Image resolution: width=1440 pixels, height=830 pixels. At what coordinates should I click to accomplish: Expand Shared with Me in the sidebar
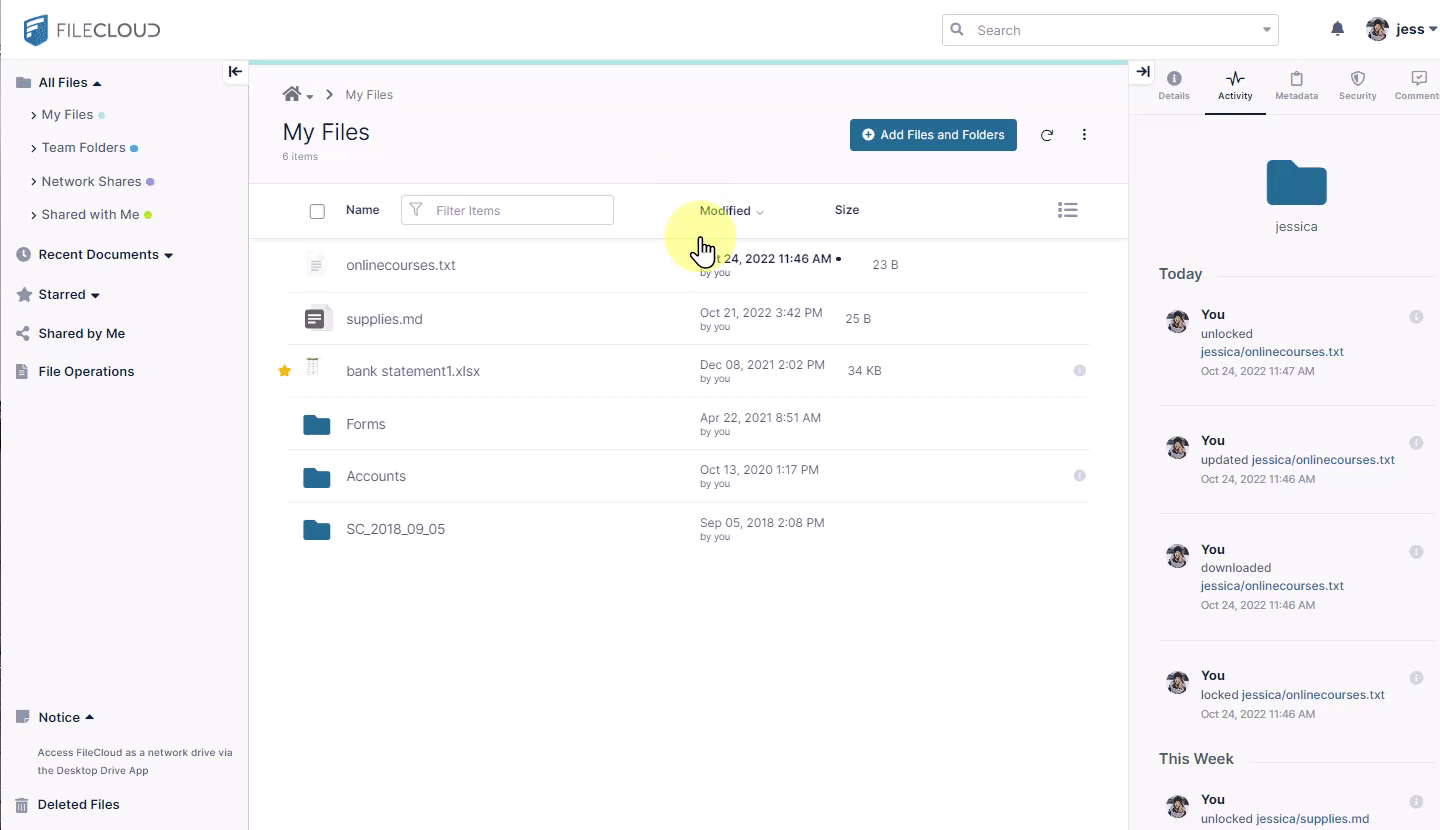pyautogui.click(x=34, y=215)
